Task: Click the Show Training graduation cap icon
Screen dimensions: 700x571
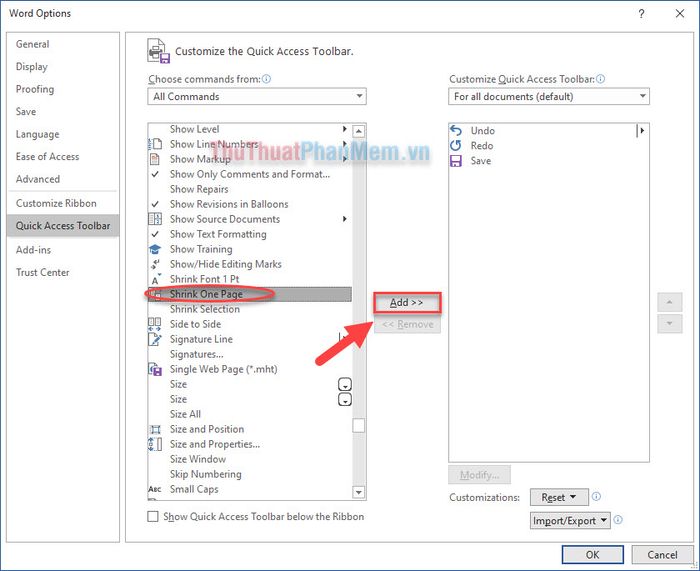Action: coord(154,249)
